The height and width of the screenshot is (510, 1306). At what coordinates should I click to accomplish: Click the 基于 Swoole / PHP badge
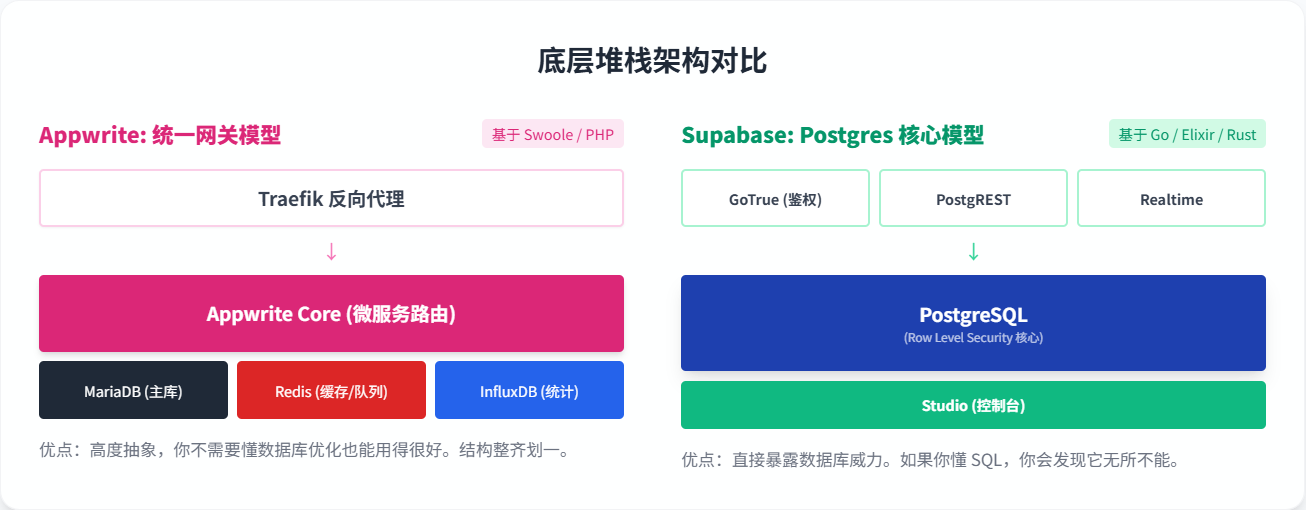click(x=553, y=134)
